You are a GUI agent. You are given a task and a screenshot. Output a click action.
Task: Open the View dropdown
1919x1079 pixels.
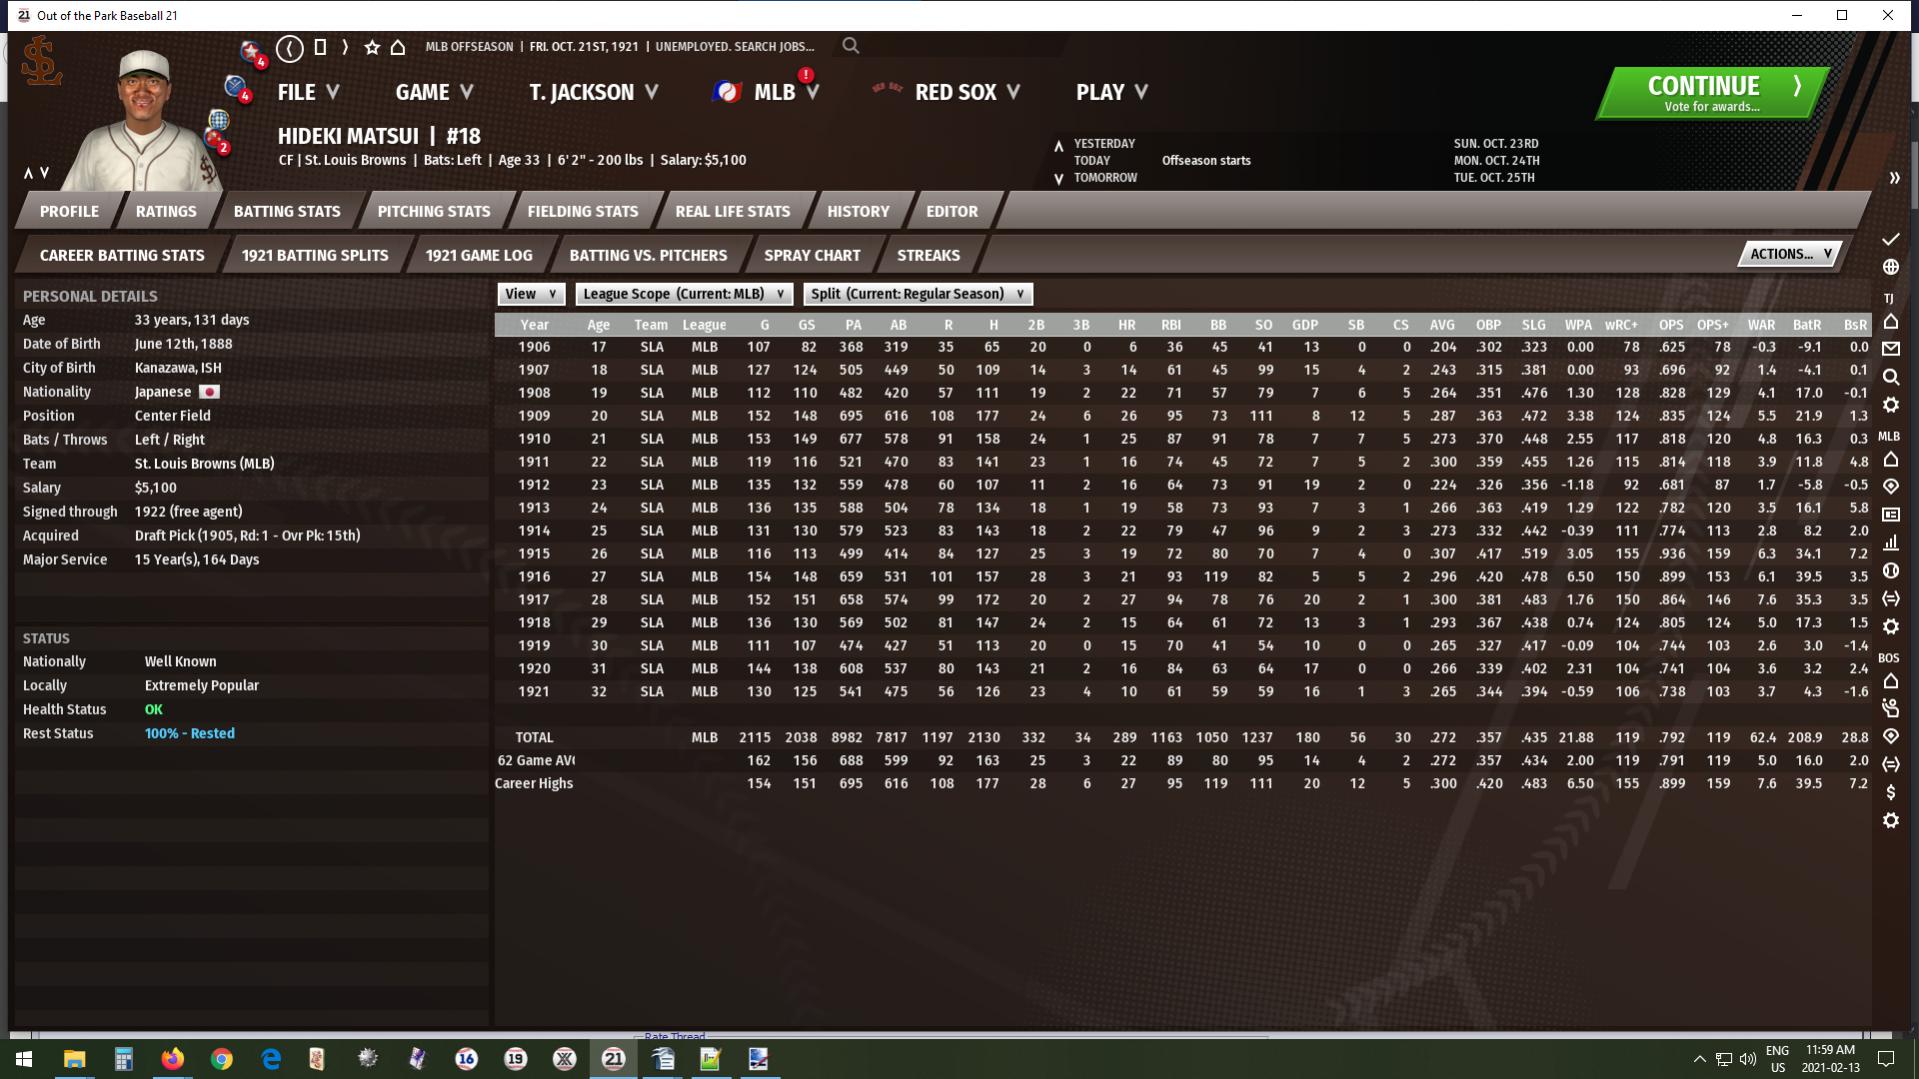tap(531, 294)
